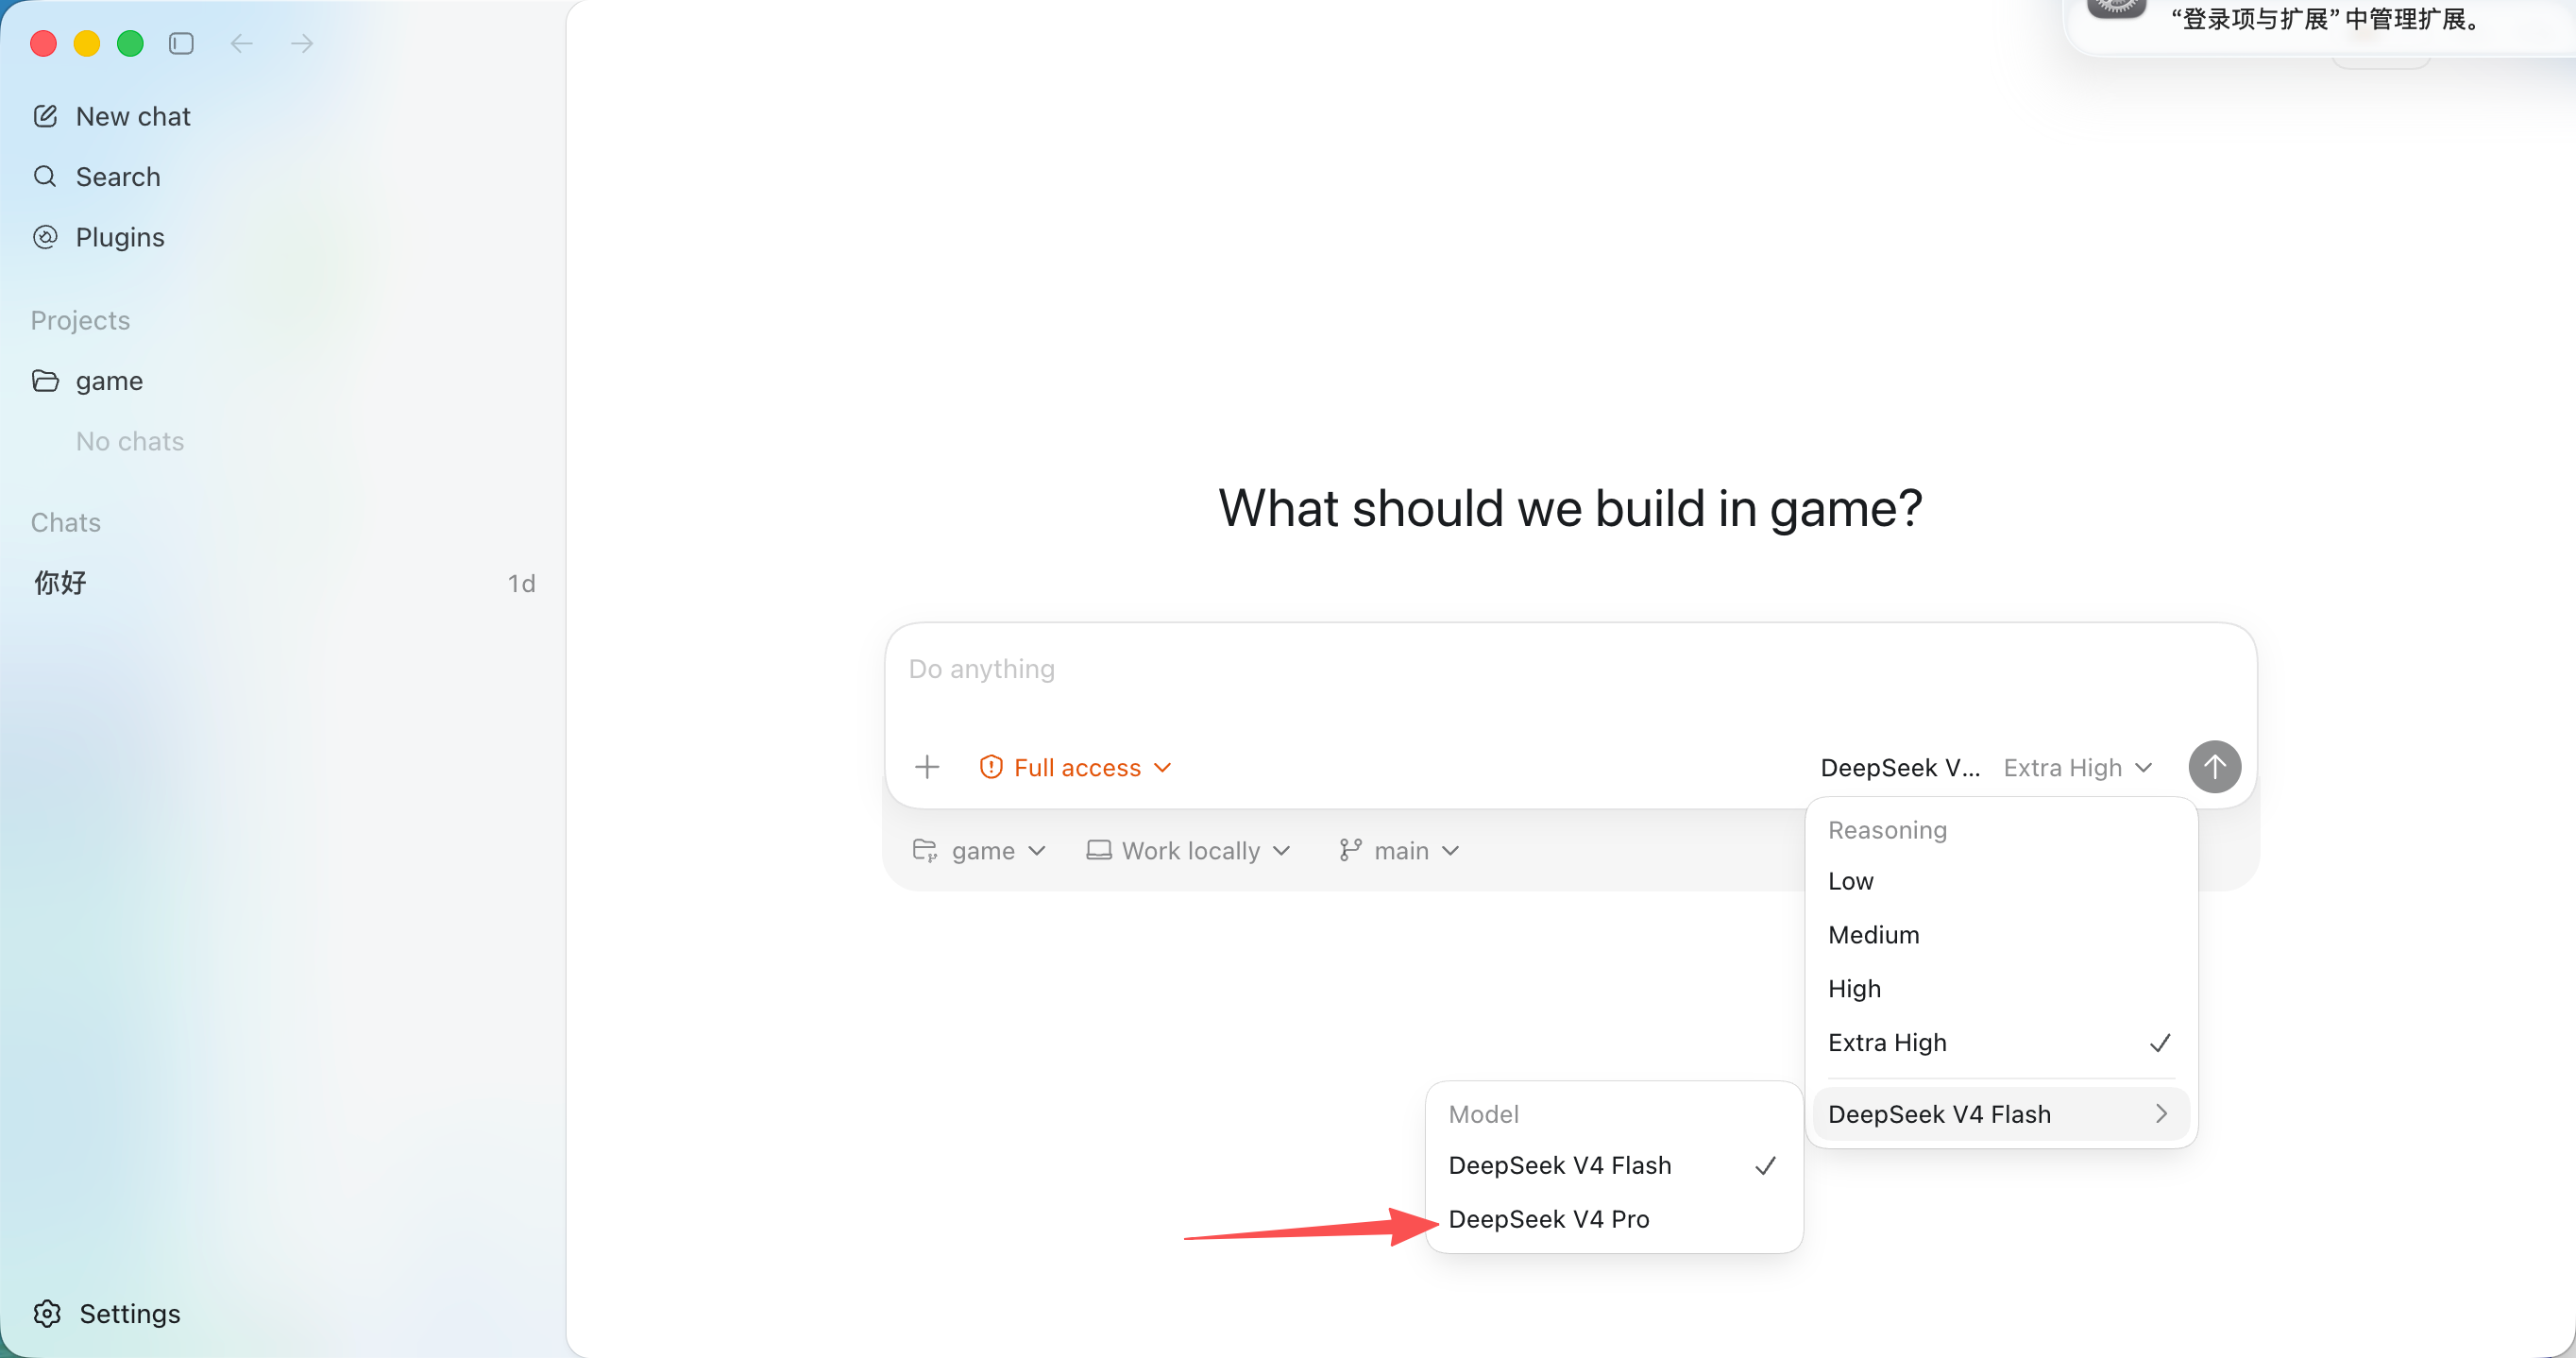Image resolution: width=2576 pixels, height=1358 pixels.
Task: Go back with the left arrow
Action: pos(242,43)
